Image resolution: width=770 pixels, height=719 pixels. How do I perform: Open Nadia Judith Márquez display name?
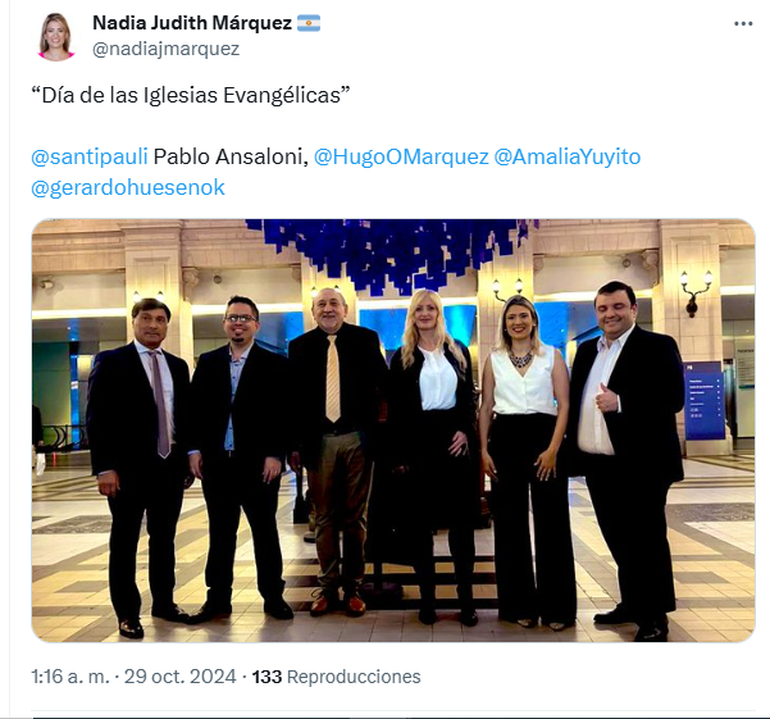tap(192, 23)
